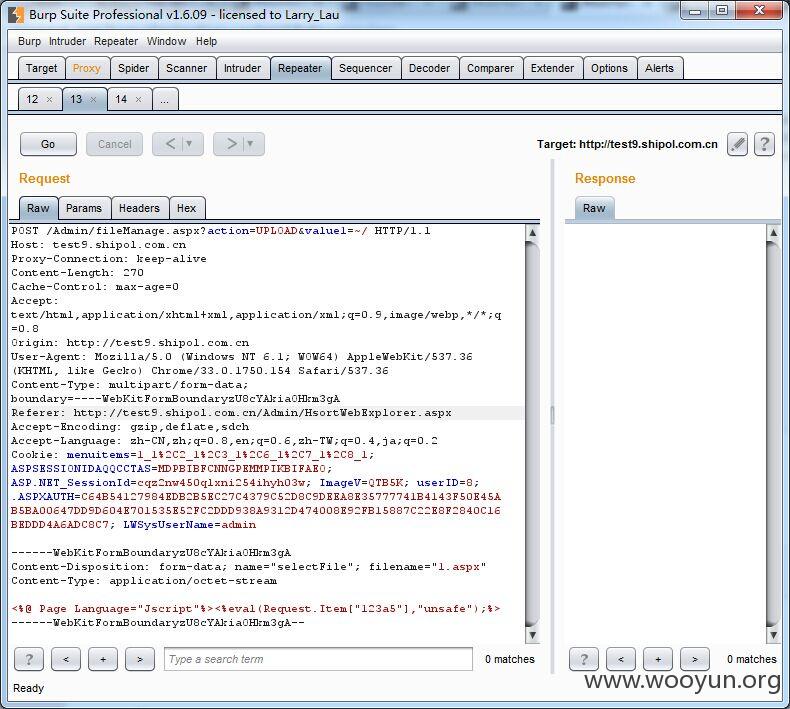This screenshot has width=790, height=709.
Task: Click the edit target pencil icon
Action: pyautogui.click(x=737, y=145)
